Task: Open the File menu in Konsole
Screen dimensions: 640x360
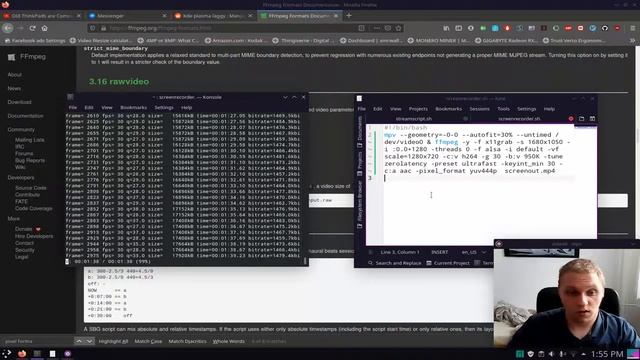Action: click(x=73, y=107)
